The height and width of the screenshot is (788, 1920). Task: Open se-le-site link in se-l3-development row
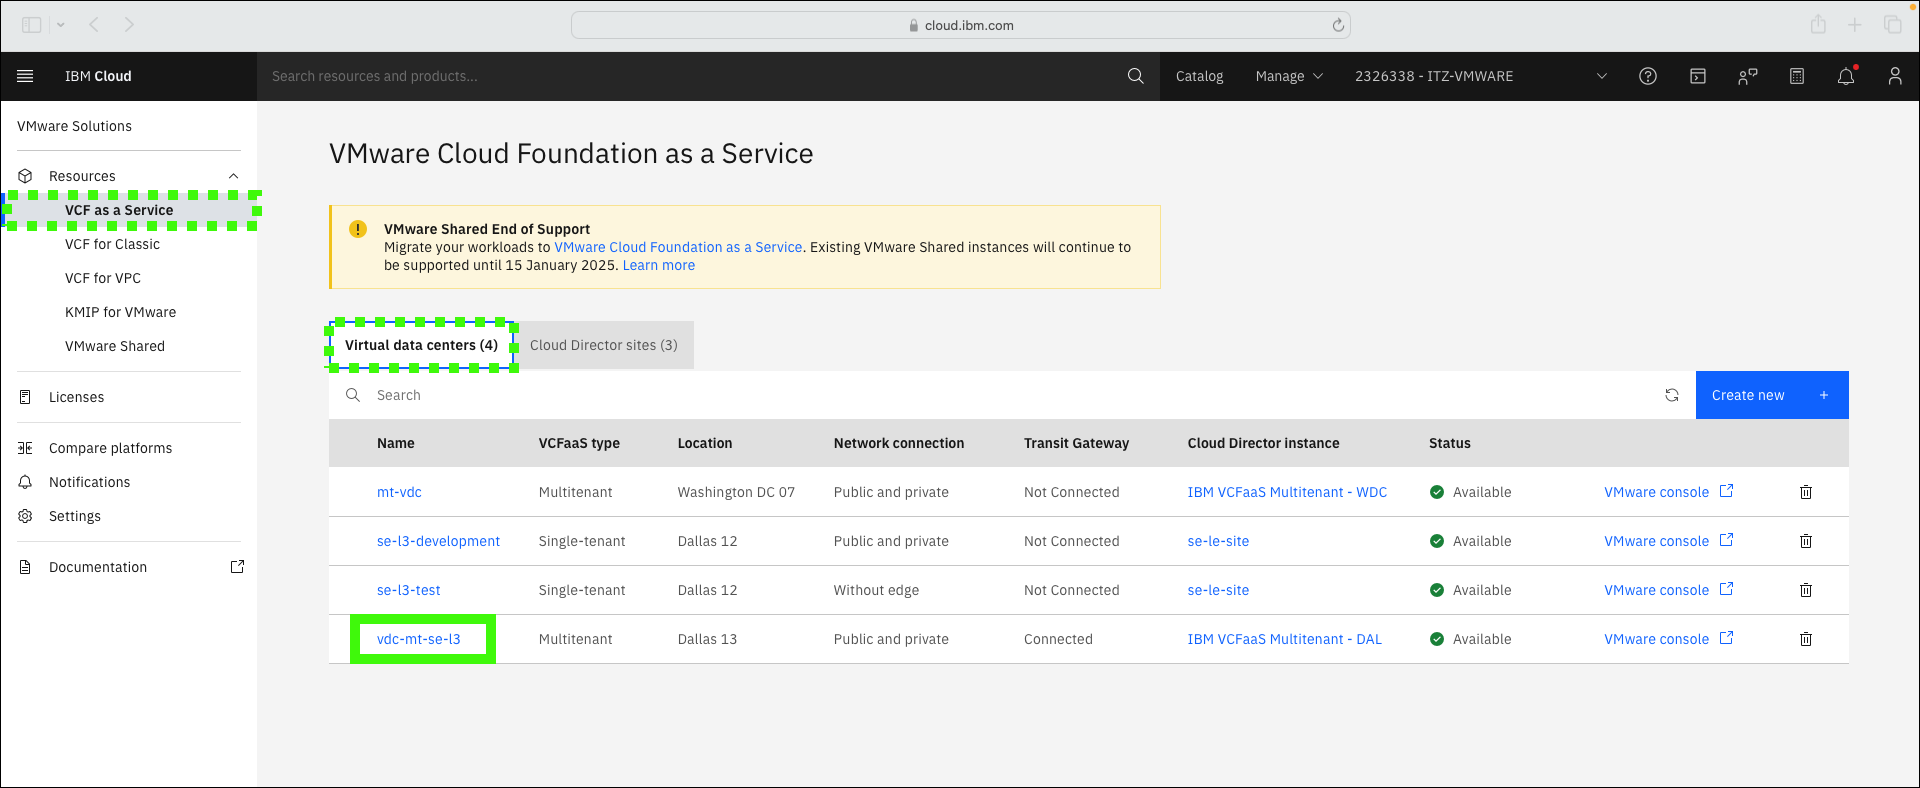1218,541
